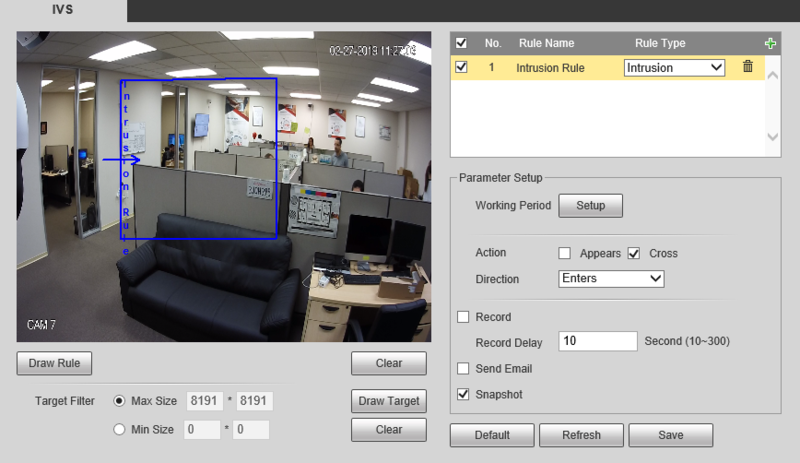This screenshot has width=800, height=463.
Task: Select the Min Size radio button
Action: (119, 429)
